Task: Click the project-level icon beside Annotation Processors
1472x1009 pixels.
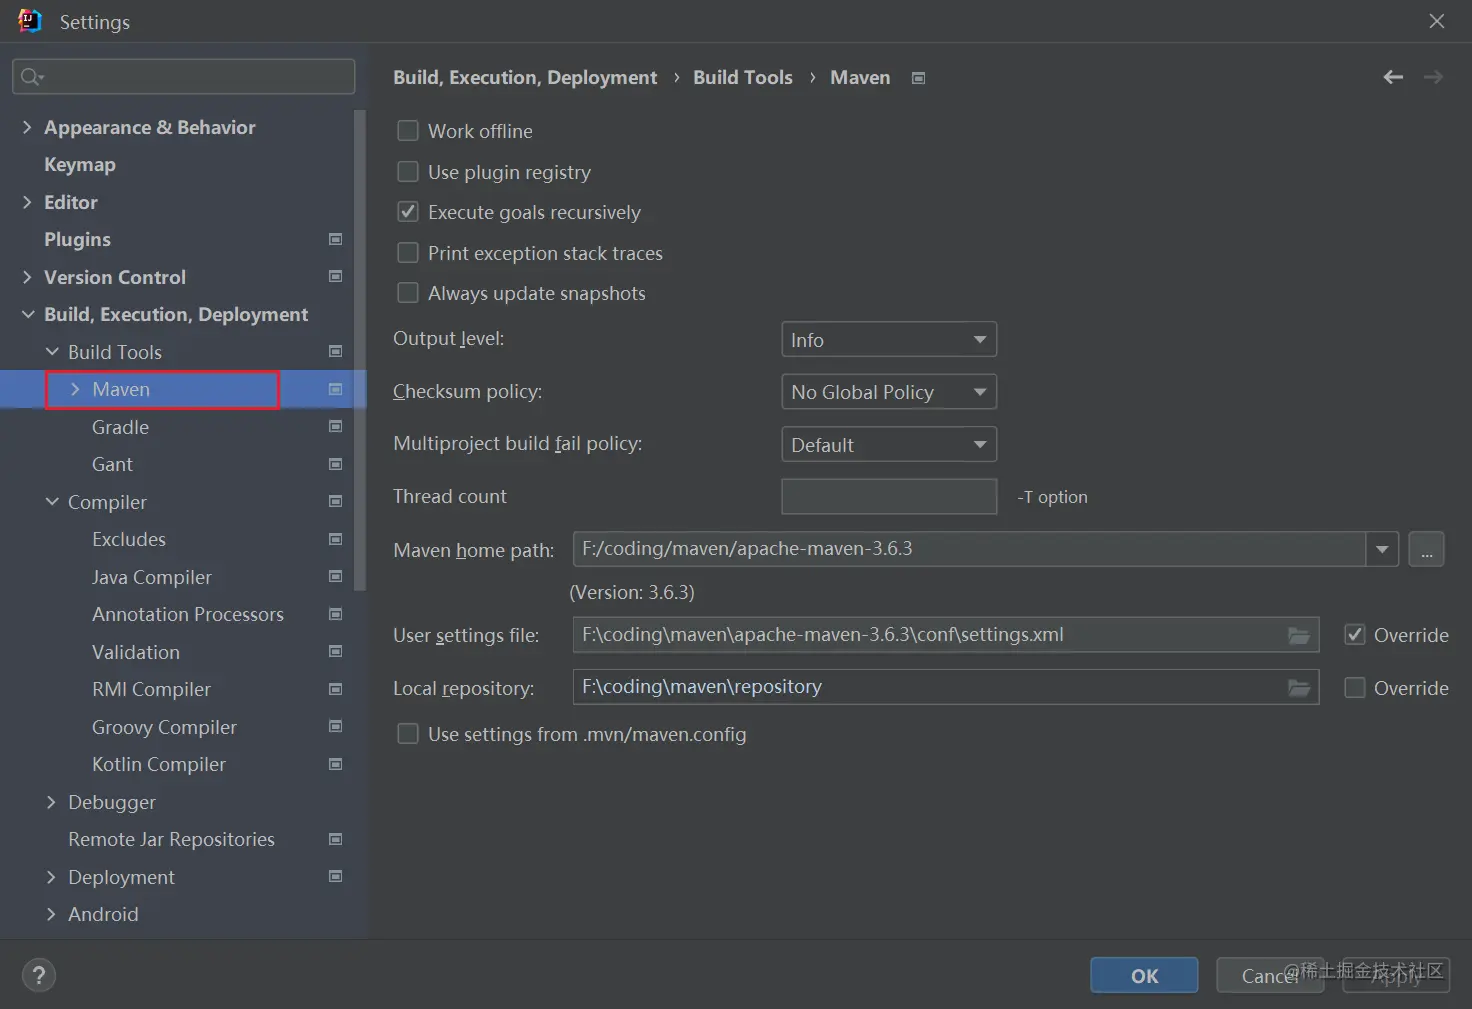Action: [x=336, y=614]
